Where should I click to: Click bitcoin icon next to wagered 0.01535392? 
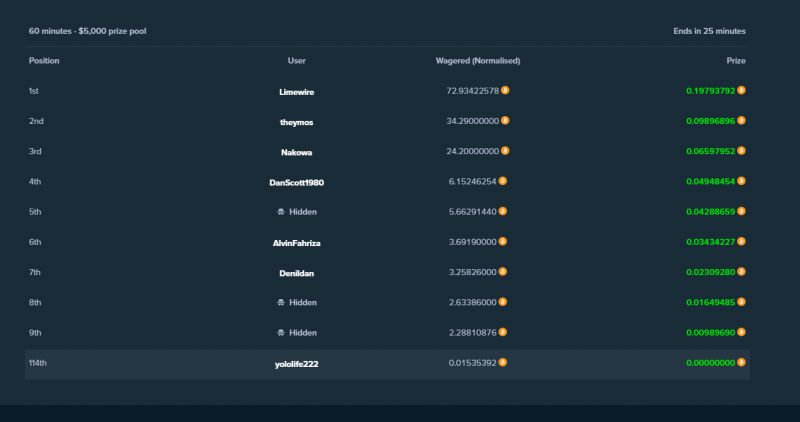(503, 362)
